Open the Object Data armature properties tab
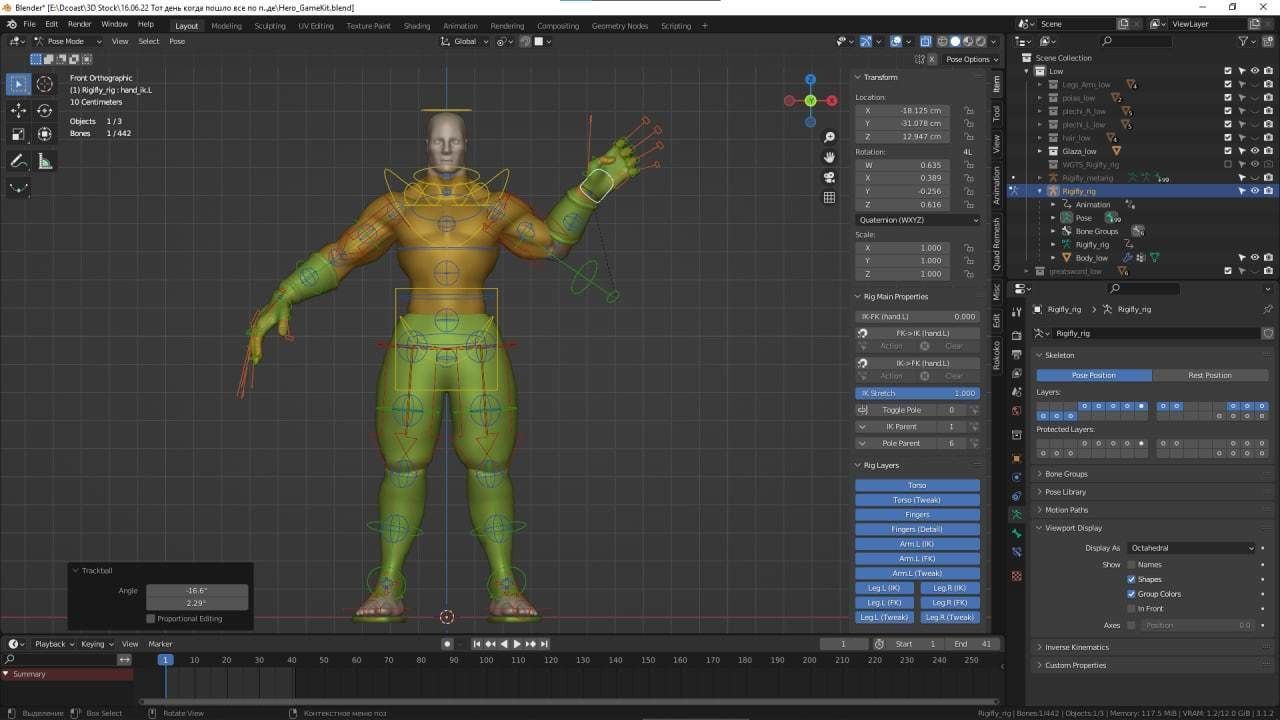The image size is (1280, 720). 1016,513
